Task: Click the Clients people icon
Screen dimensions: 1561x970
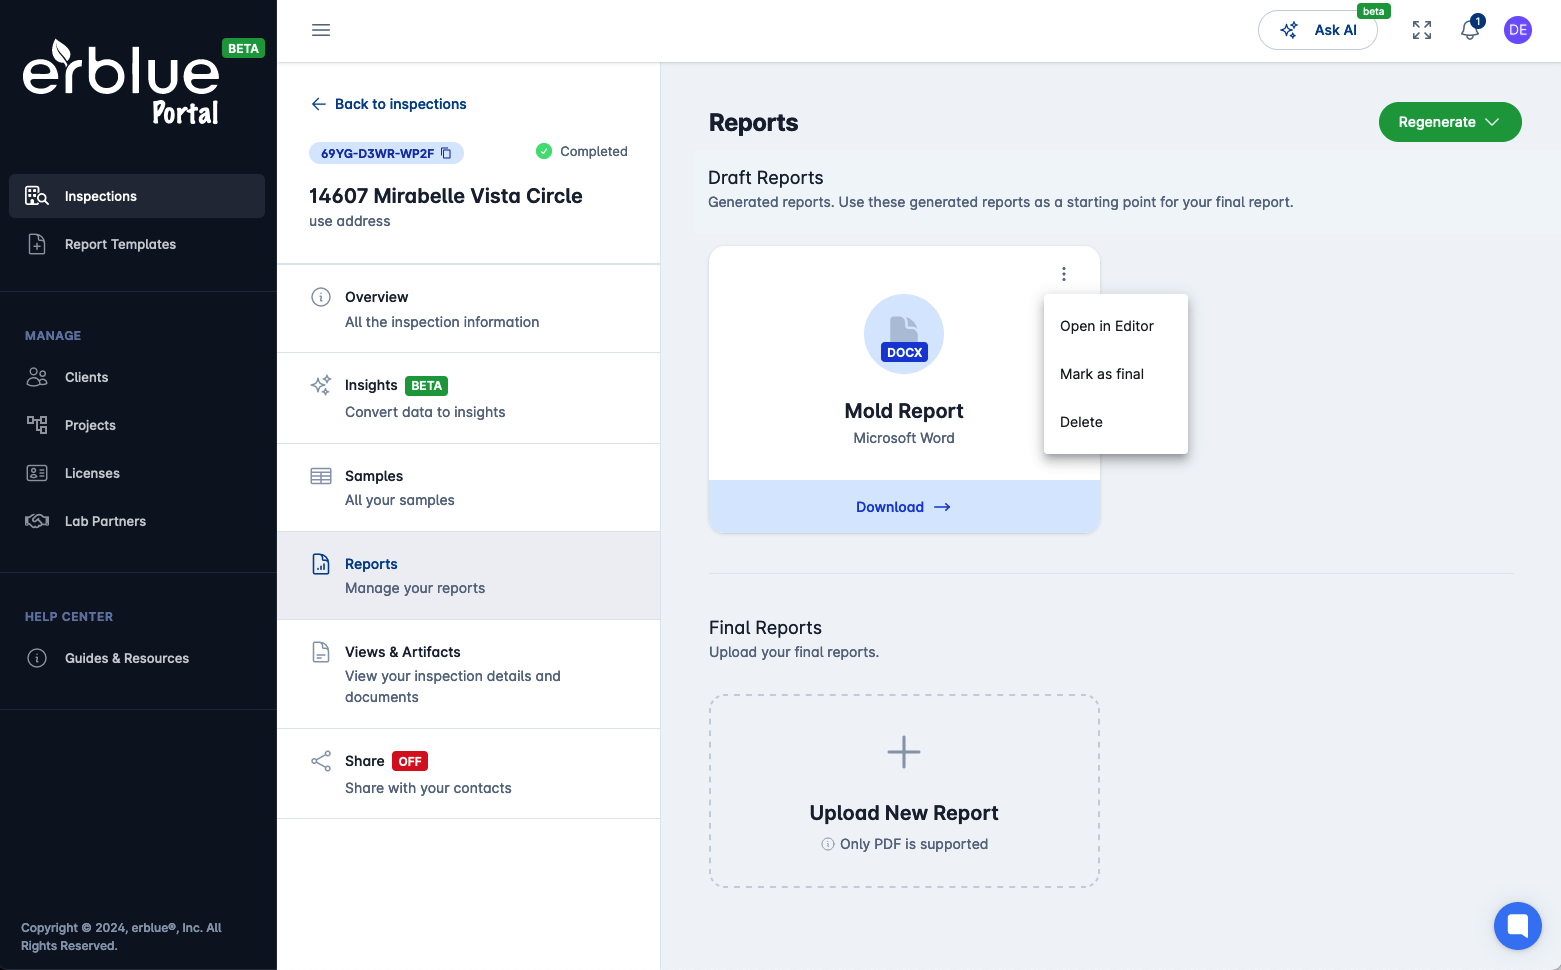Action: (37, 377)
